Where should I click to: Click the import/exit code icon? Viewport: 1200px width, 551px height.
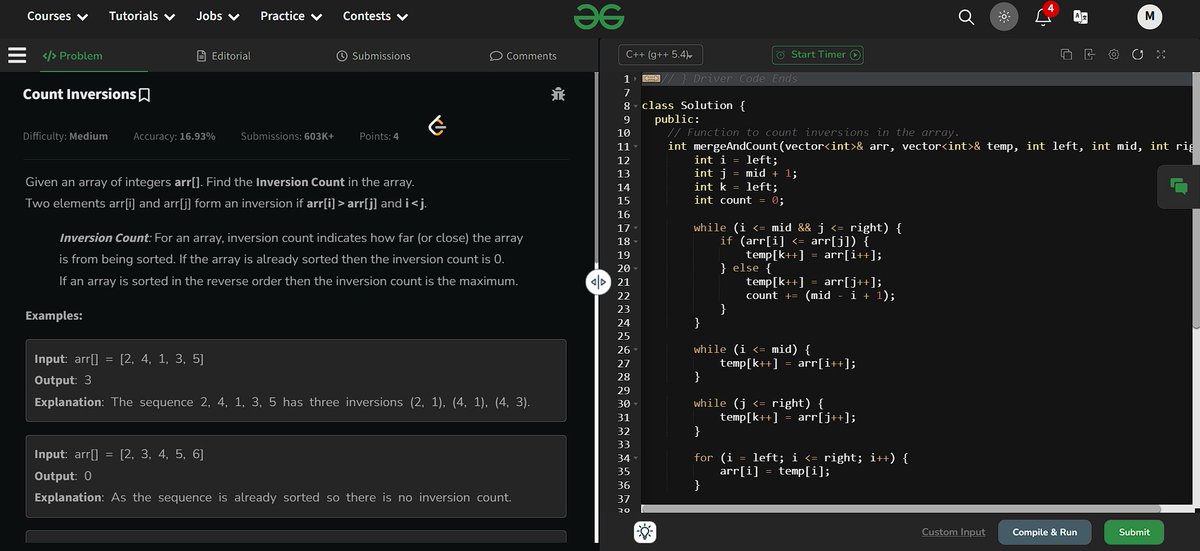pyautogui.click(x=1090, y=54)
